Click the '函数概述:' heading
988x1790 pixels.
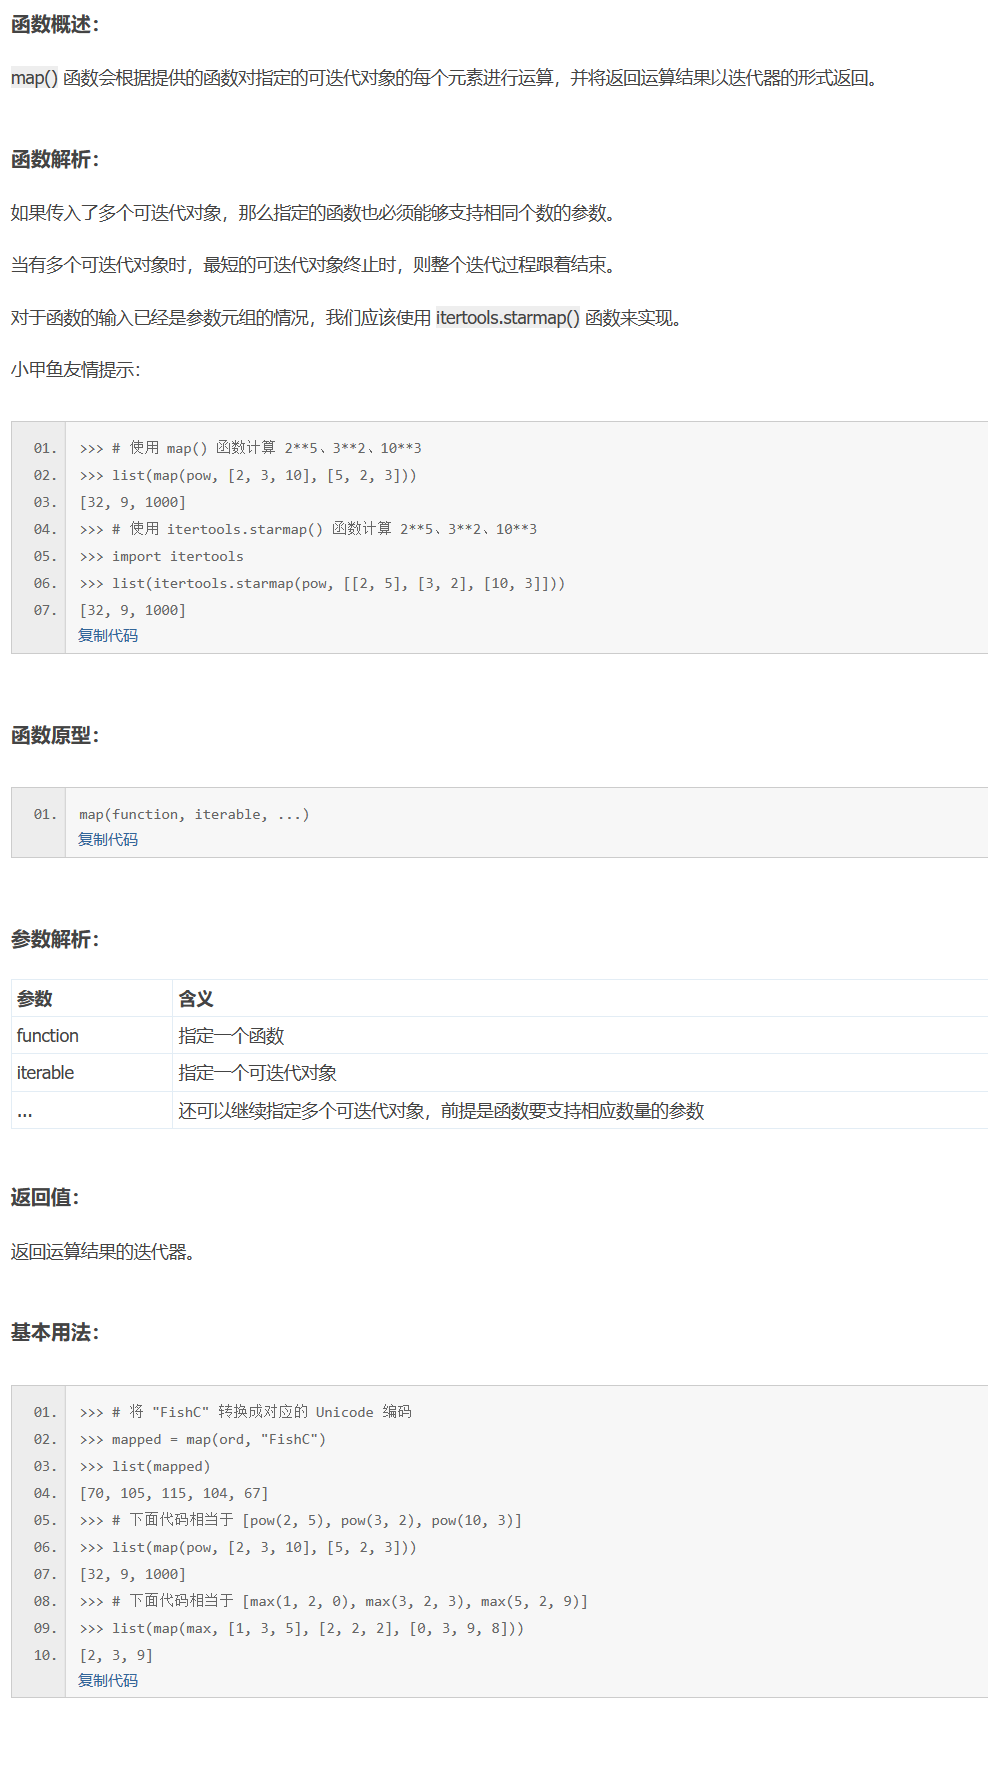pos(55,25)
